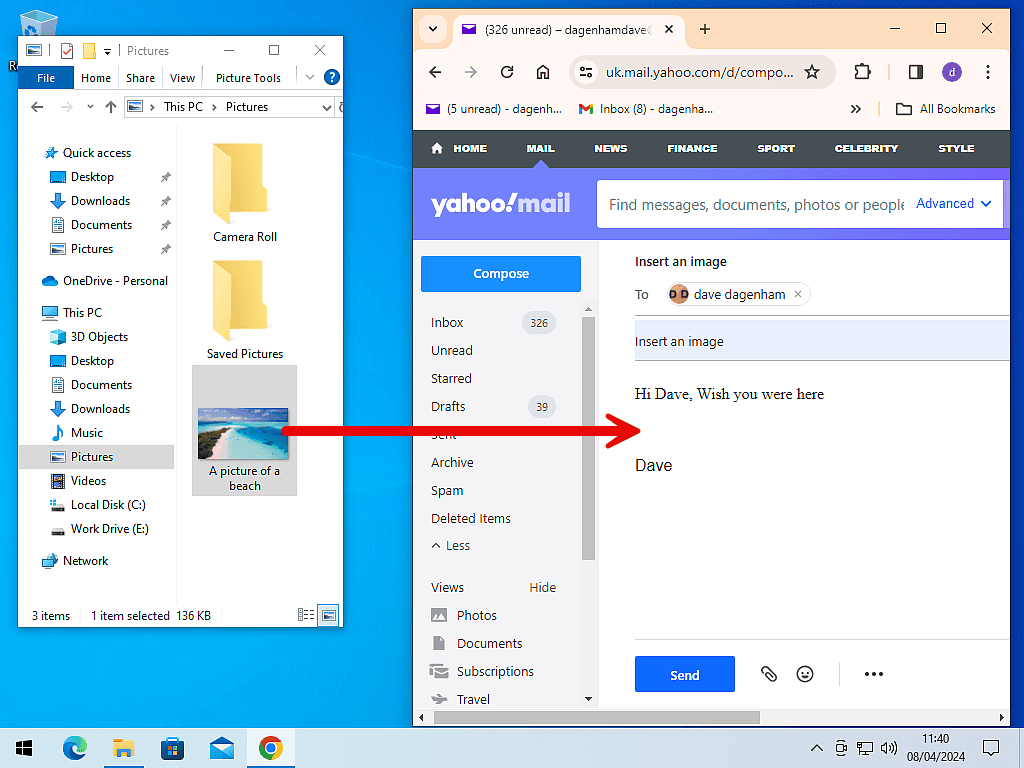The height and width of the screenshot is (768, 1024).
Task: Switch to the NEWS tab in Yahoo
Action: click(610, 148)
